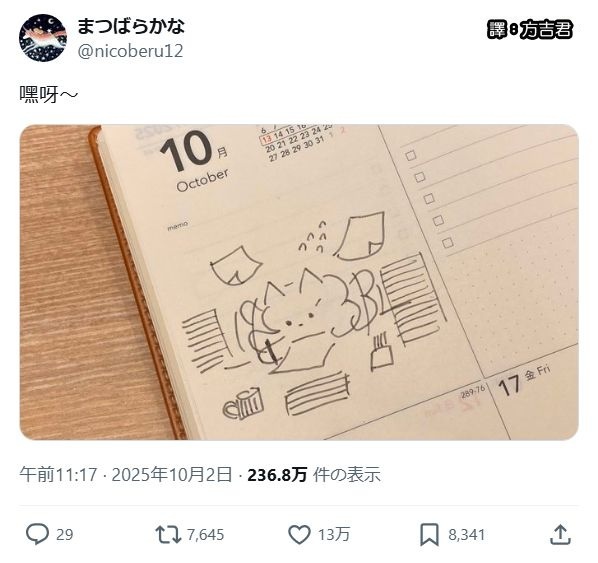
Task: Click the 29 replies count
Action: (x=64, y=535)
